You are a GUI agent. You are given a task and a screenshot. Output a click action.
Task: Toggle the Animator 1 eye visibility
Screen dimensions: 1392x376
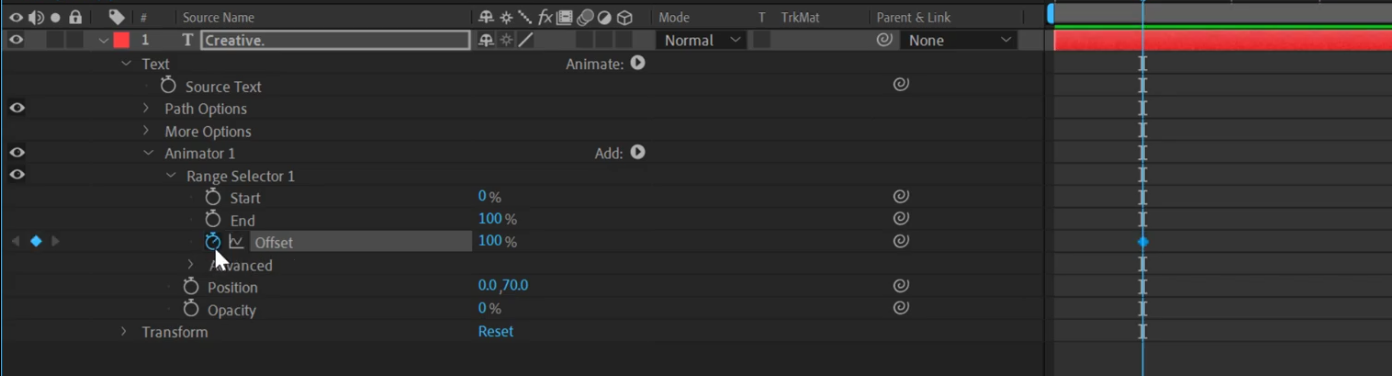point(17,153)
